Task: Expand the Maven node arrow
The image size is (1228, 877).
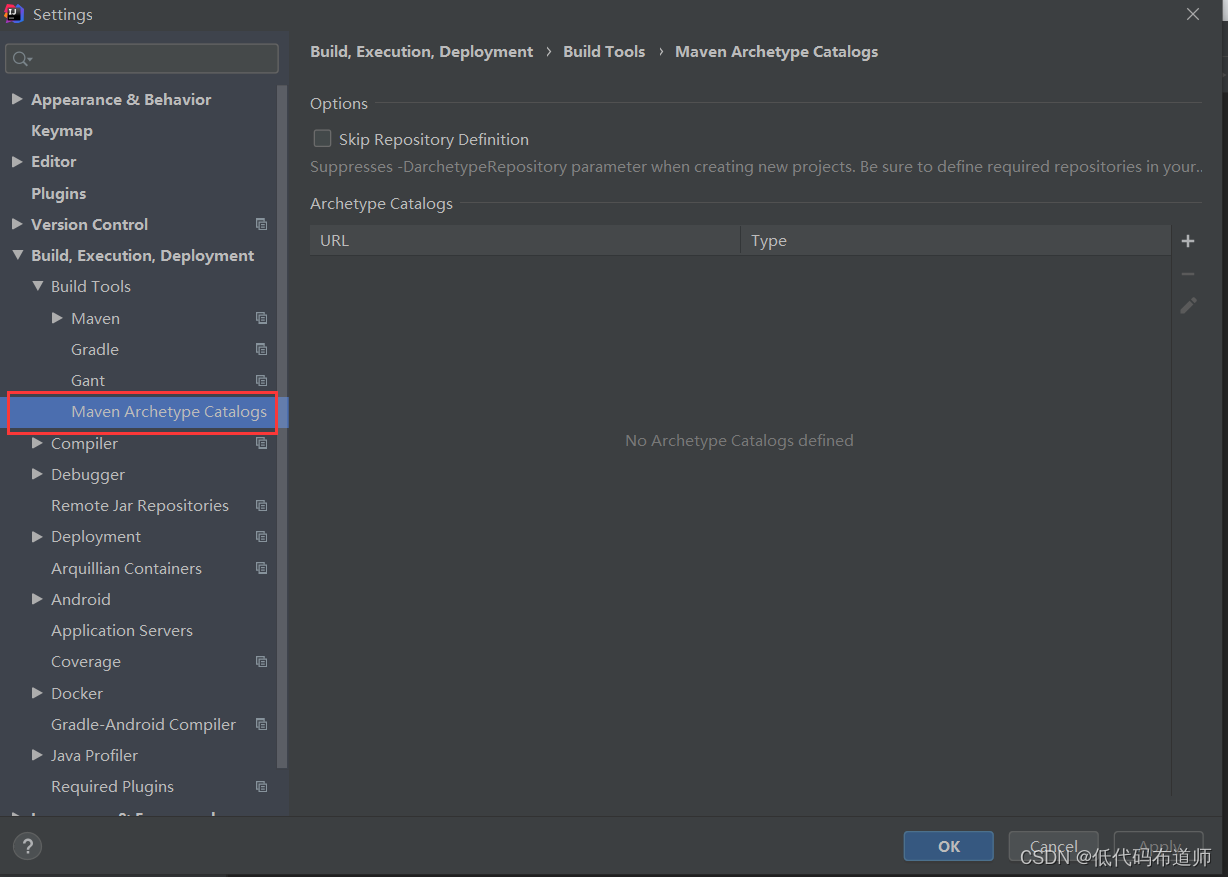Action: point(57,318)
